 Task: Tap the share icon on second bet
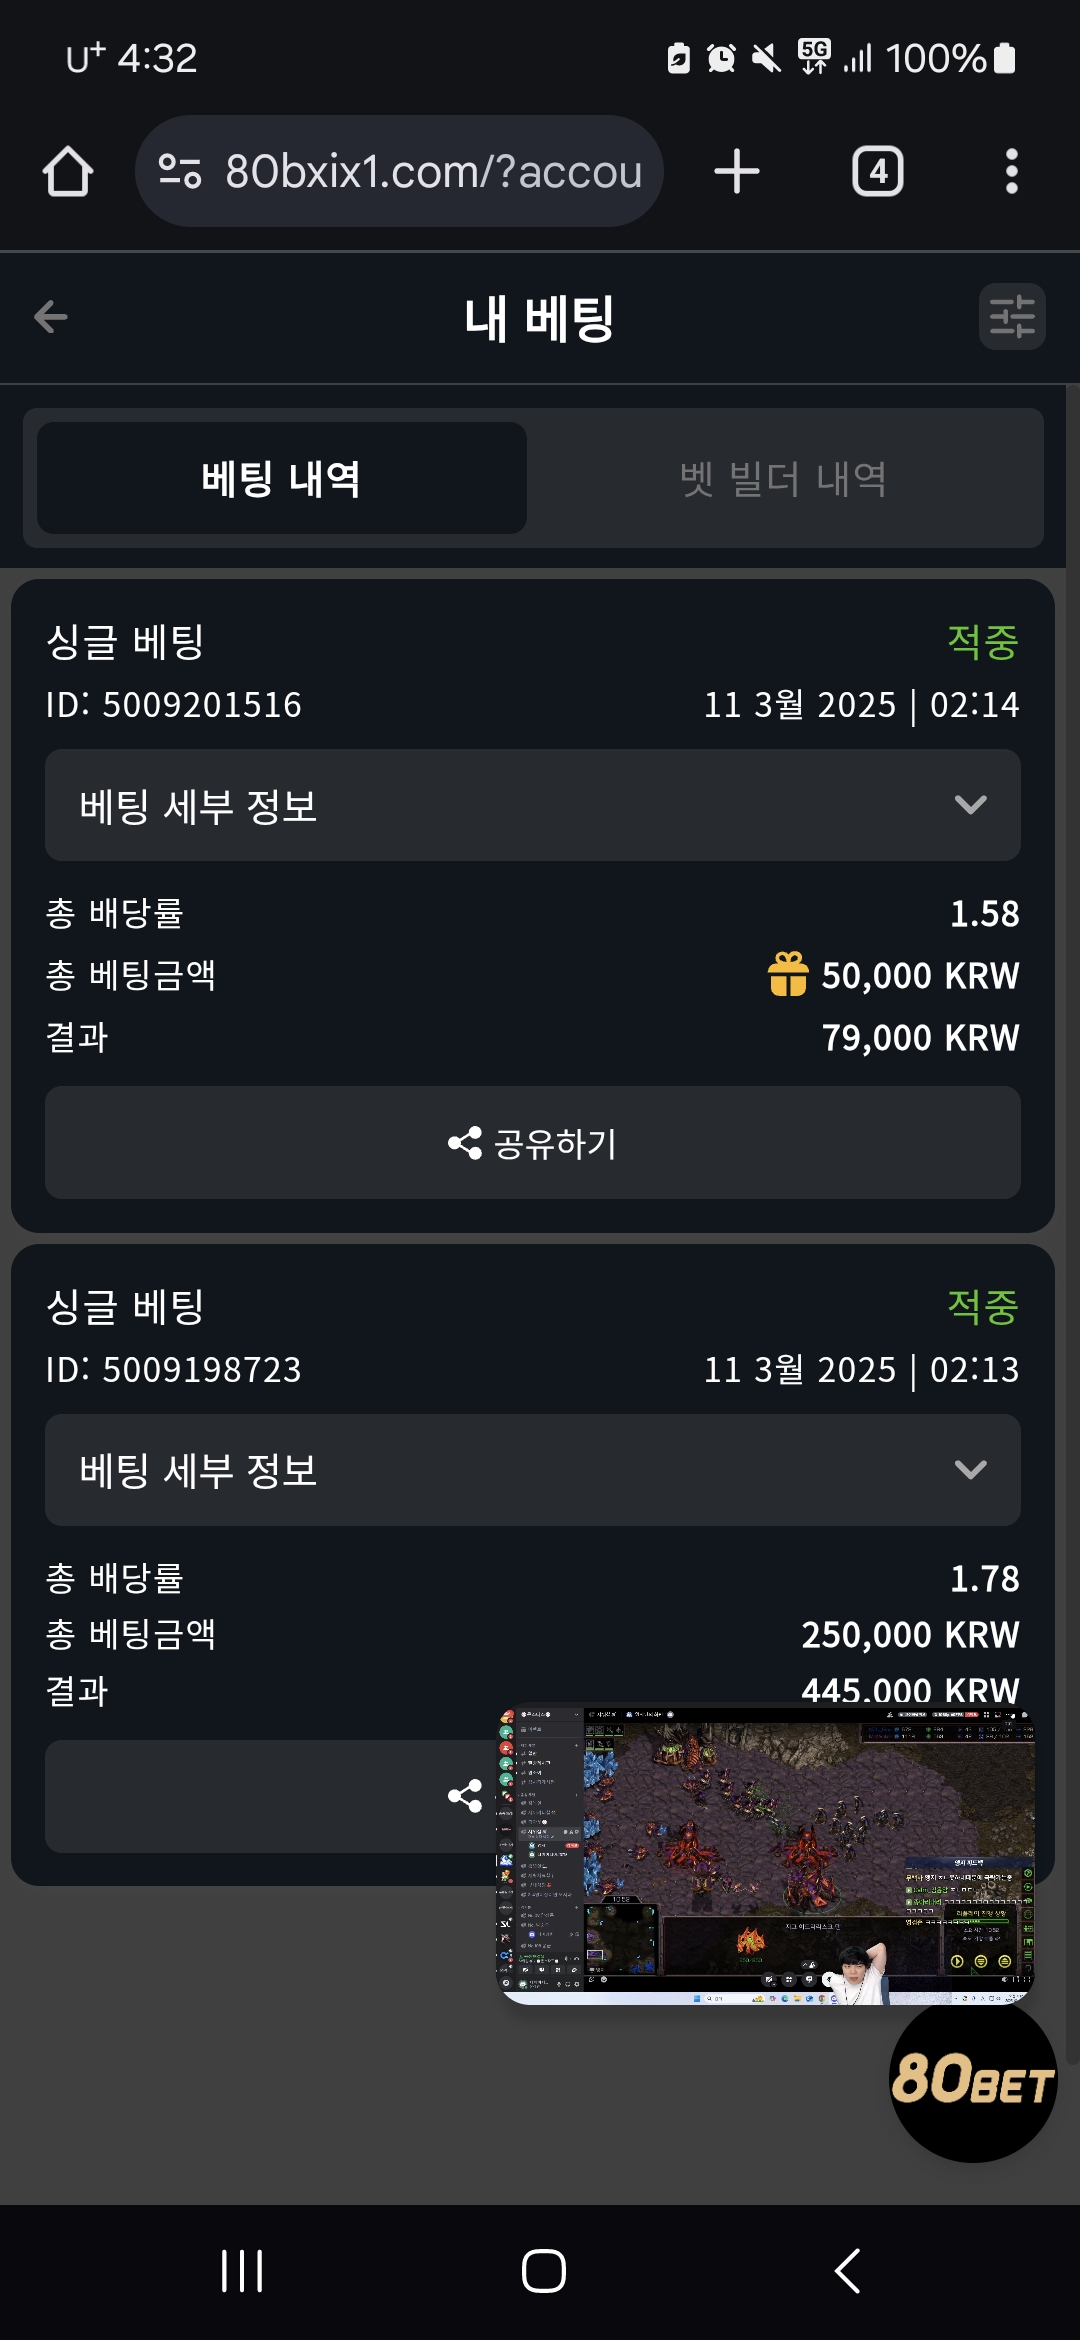tap(465, 1796)
